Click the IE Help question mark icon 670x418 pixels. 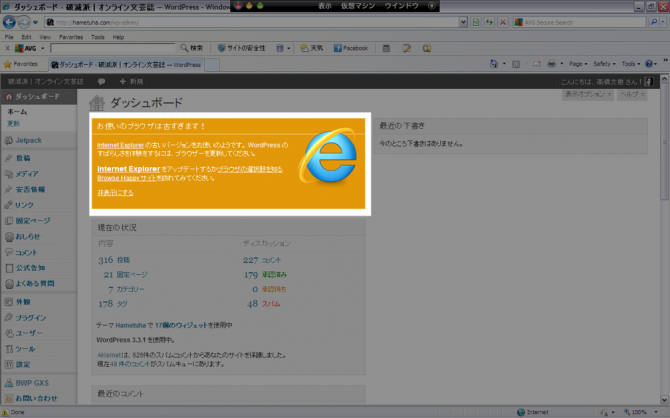pyautogui.click(x=649, y=64)
